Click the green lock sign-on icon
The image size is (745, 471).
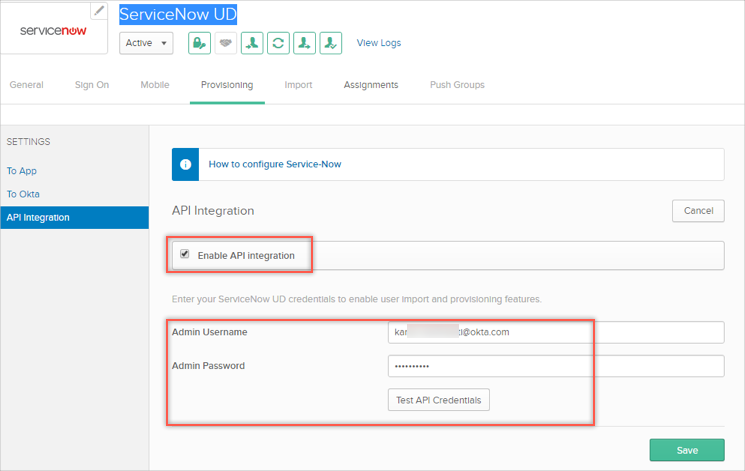[200, 43]
